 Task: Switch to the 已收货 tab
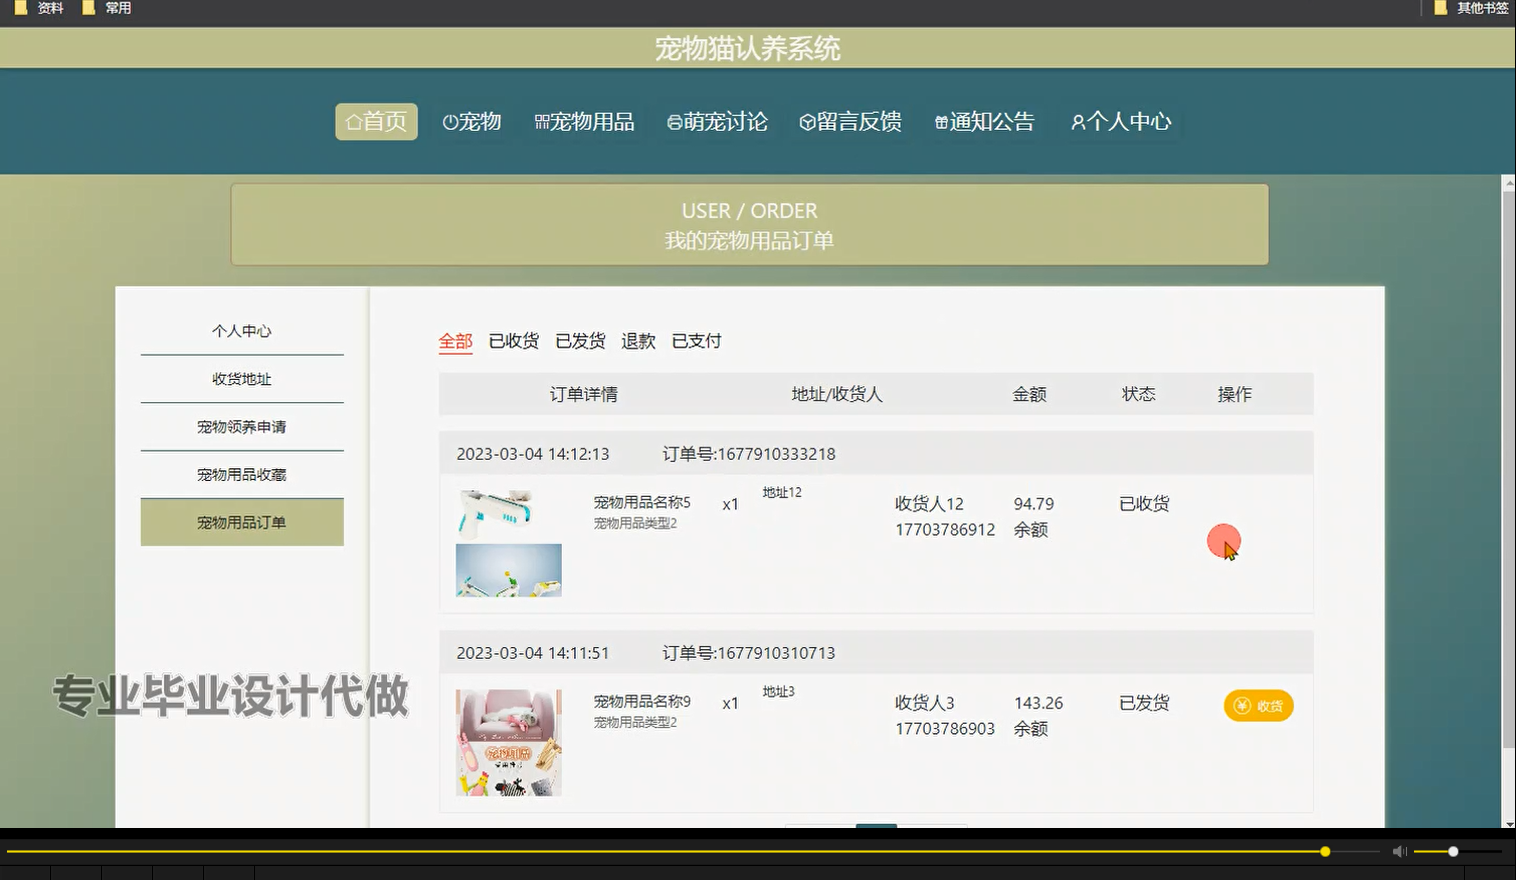pyautogui.click(x=514, y=341)
